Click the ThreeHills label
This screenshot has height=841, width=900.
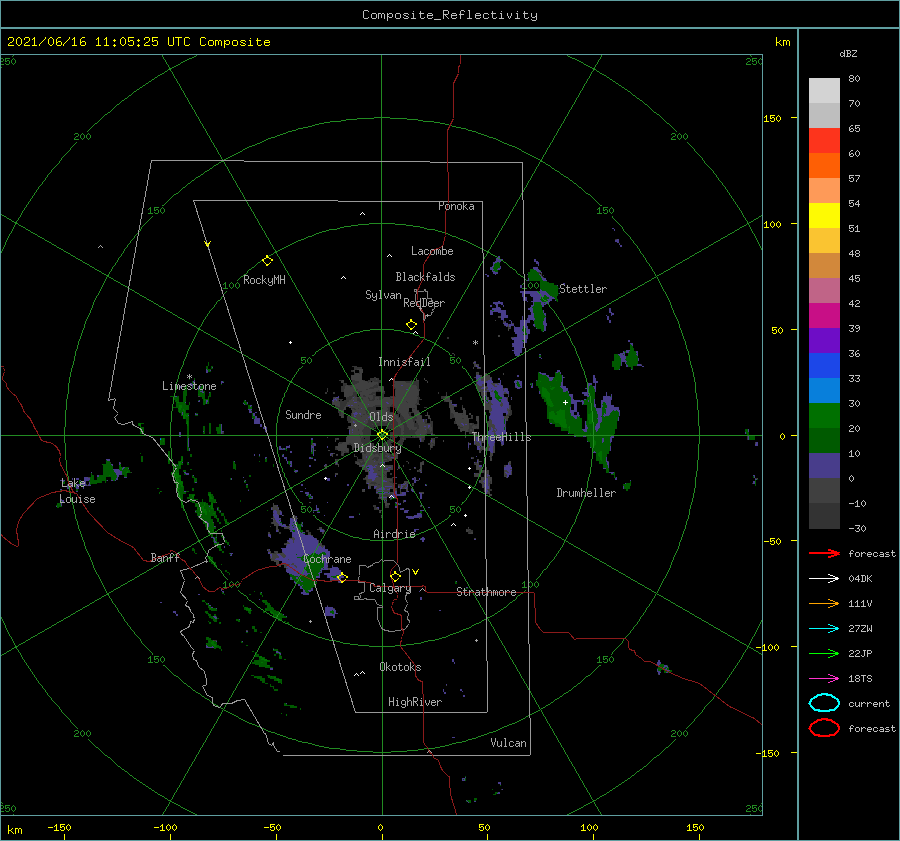click(x=502, y=437)
